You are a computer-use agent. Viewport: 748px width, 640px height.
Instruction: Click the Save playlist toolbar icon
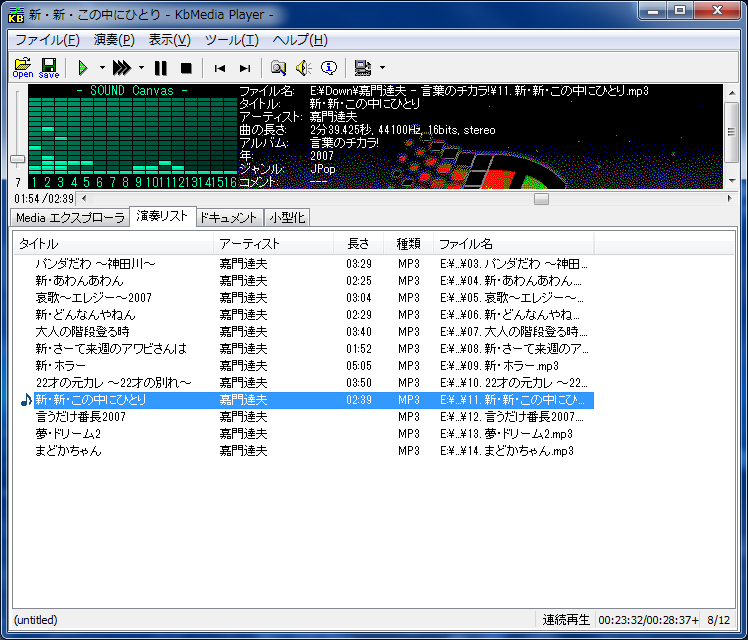click(x=49, y=68)
